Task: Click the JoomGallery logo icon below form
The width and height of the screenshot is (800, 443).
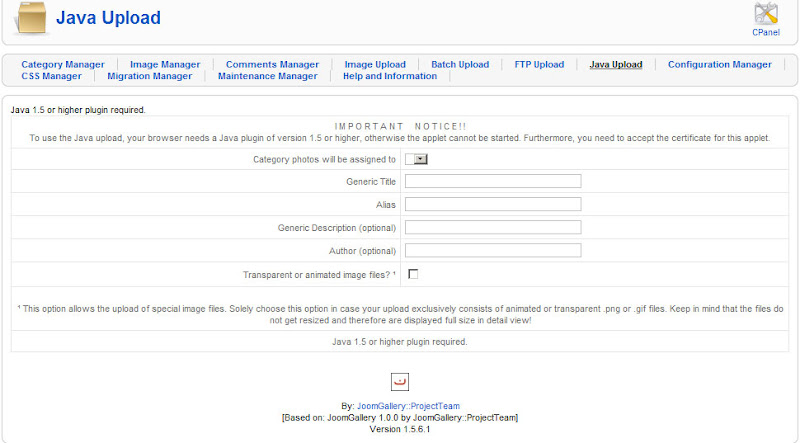Action: (x=399, y=381)
